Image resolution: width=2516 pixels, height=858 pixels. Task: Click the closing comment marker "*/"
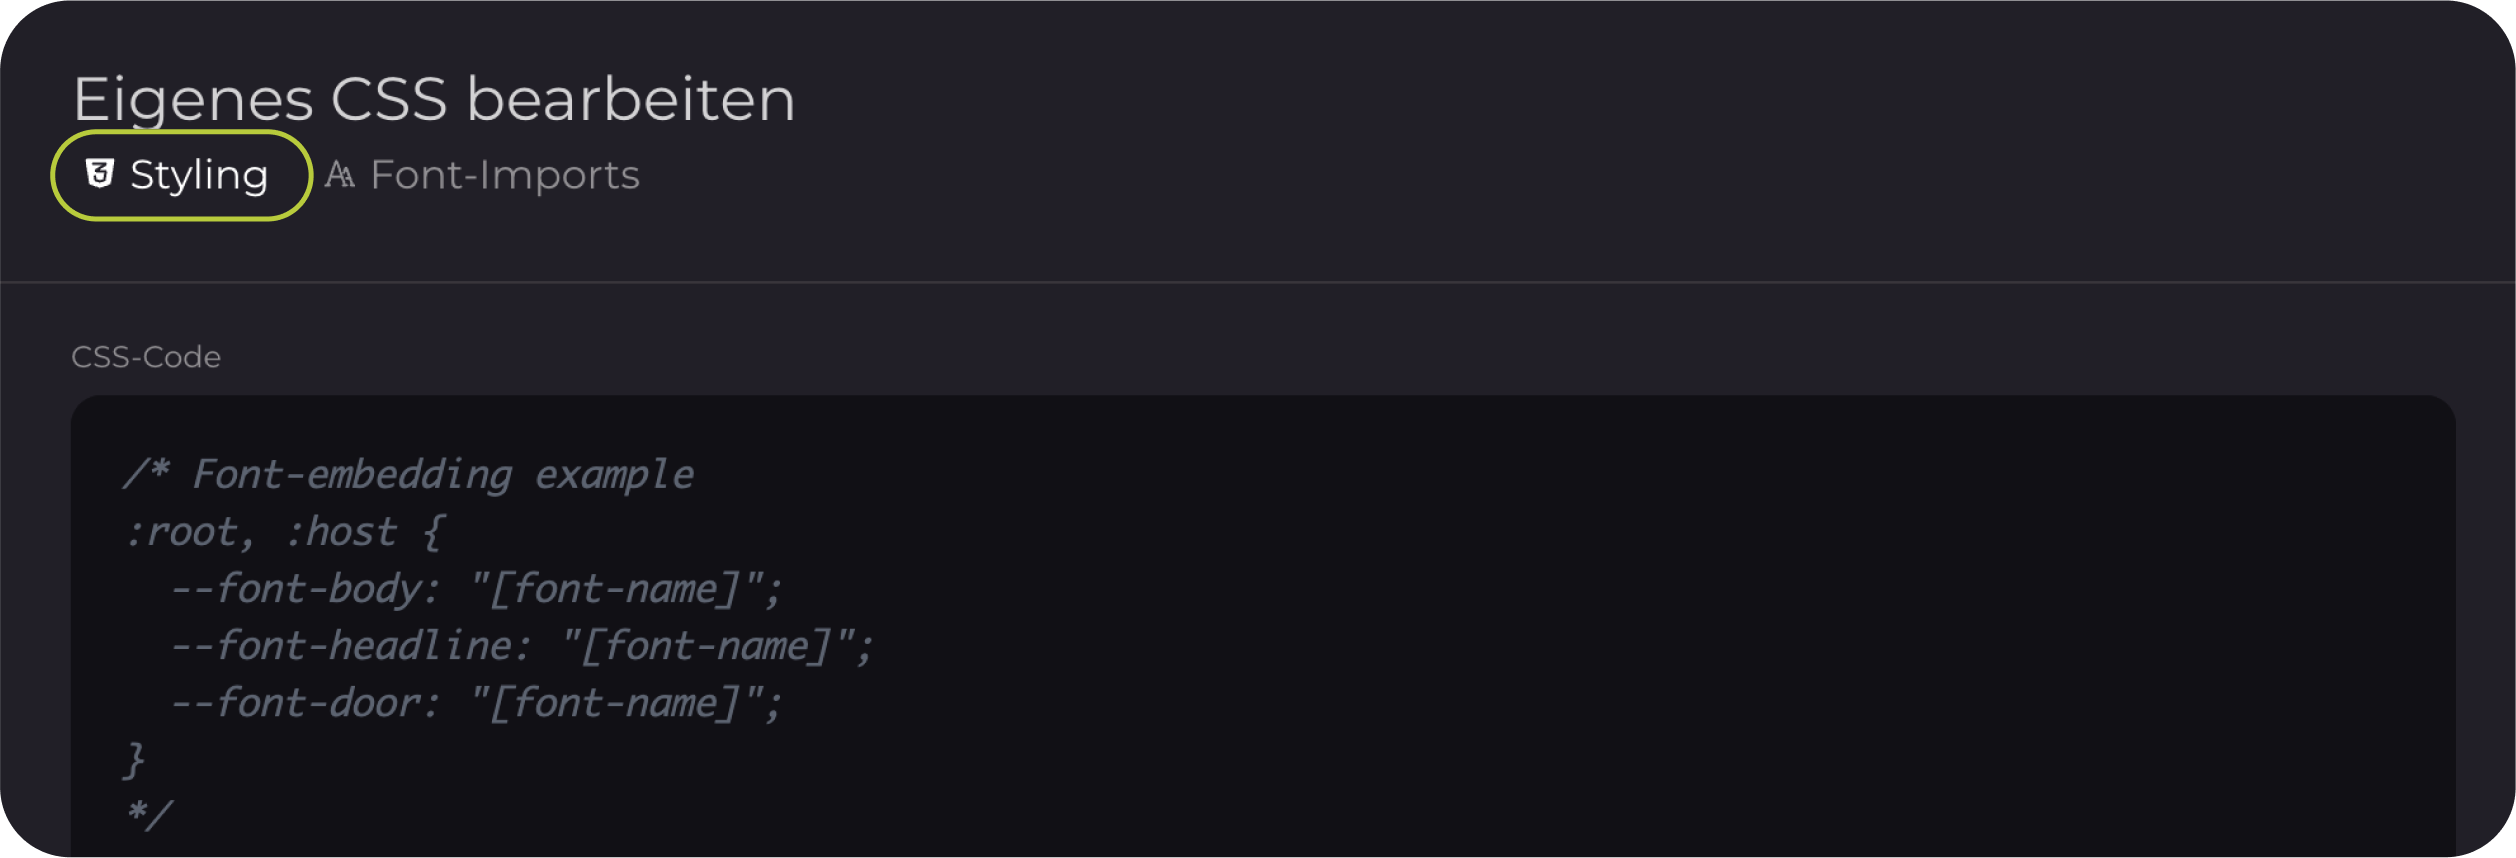pyautogui.click(x=149, y=815)
